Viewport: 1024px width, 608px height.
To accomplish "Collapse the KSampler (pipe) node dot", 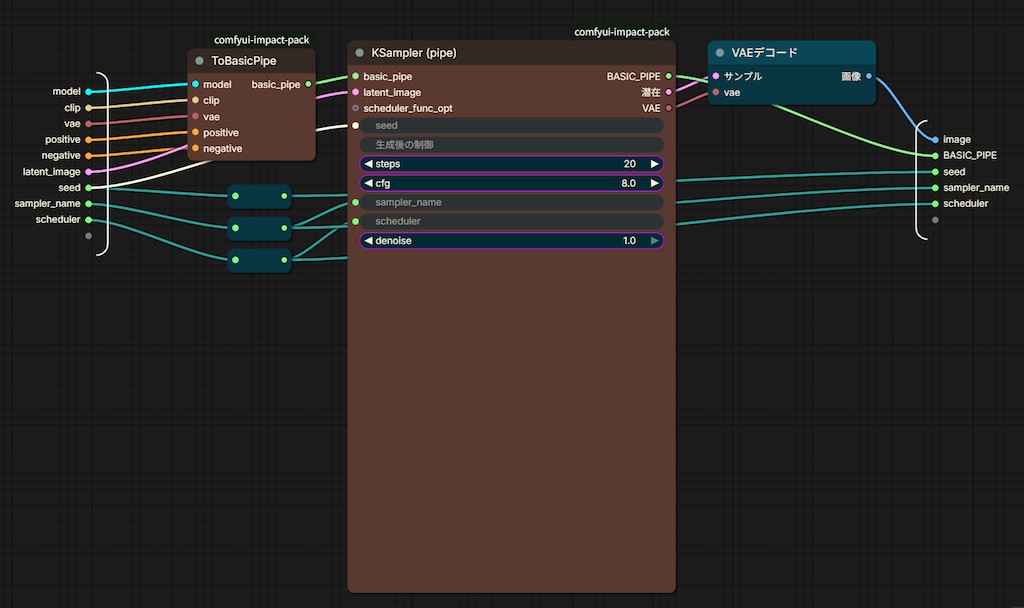I will [x=359, y=52].
